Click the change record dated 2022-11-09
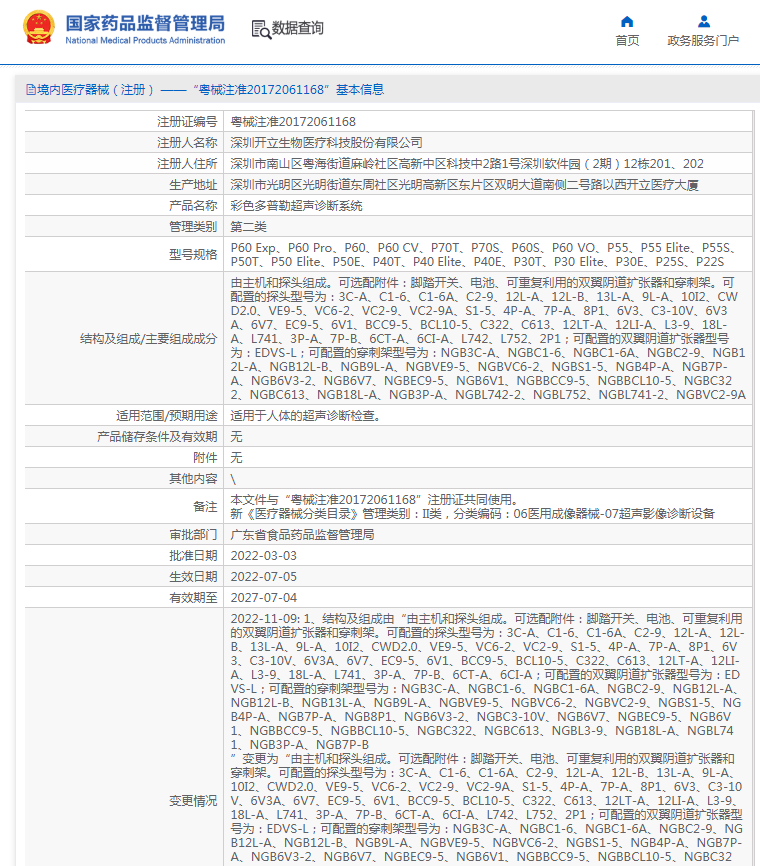This screenshot has height=866, width=760. 488,682
